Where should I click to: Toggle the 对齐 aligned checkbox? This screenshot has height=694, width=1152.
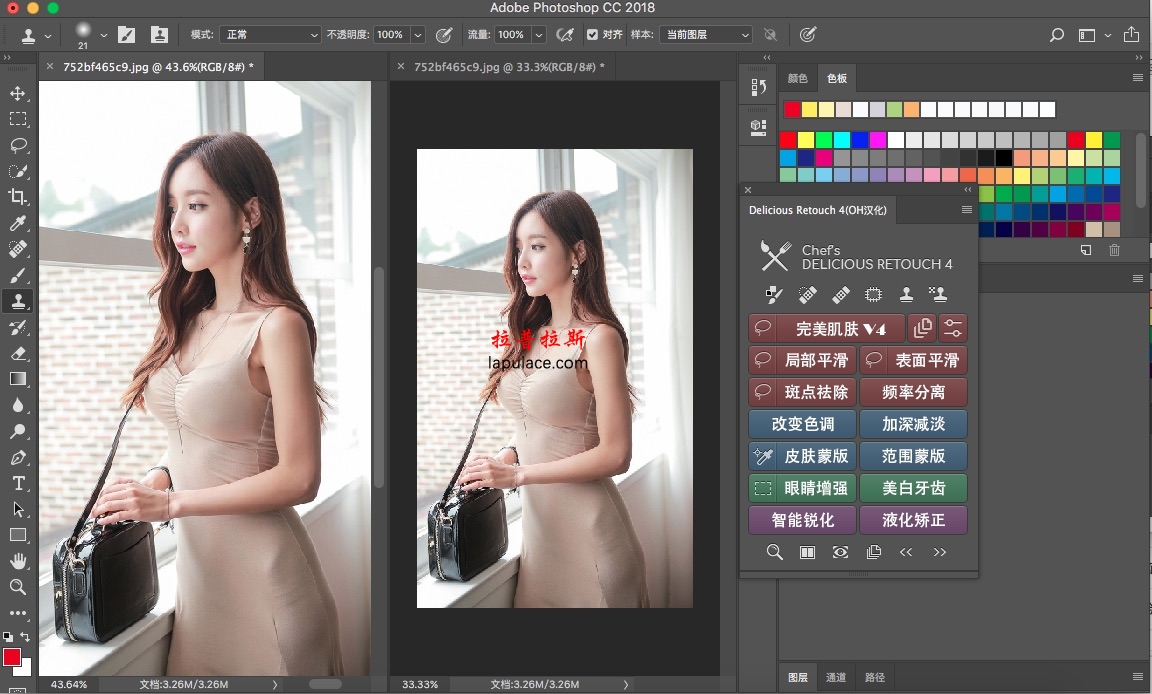(592, 35)
